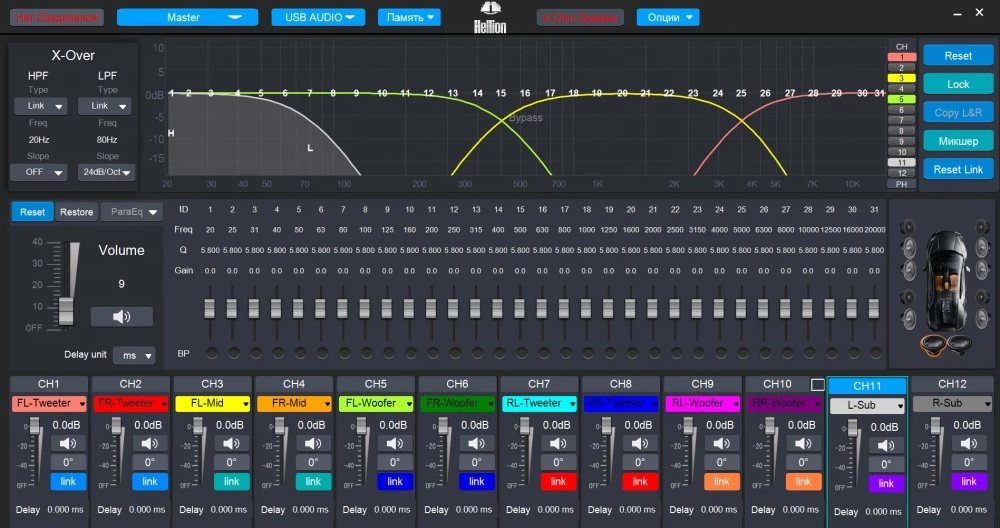This screenshot has height=528, width=1000.
Task: Open the Master dropdown
Action: (x=188, y=17)
